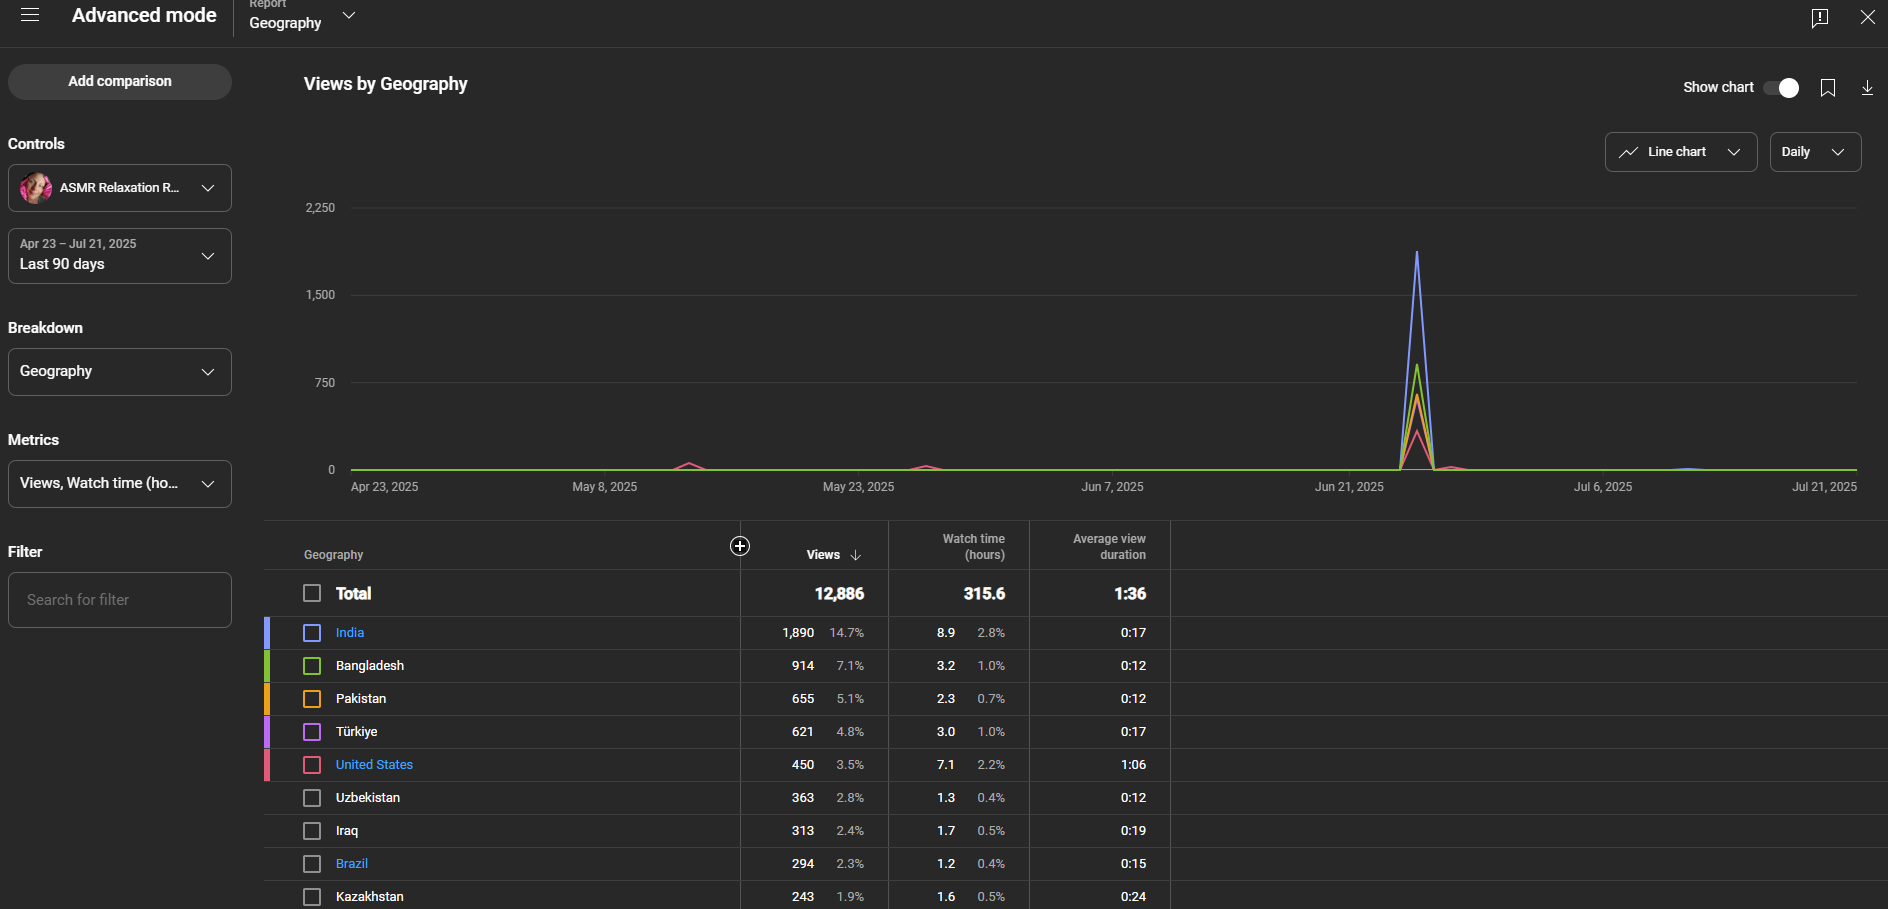Toggle the Bangladesh row checkbox

(312, 666)
